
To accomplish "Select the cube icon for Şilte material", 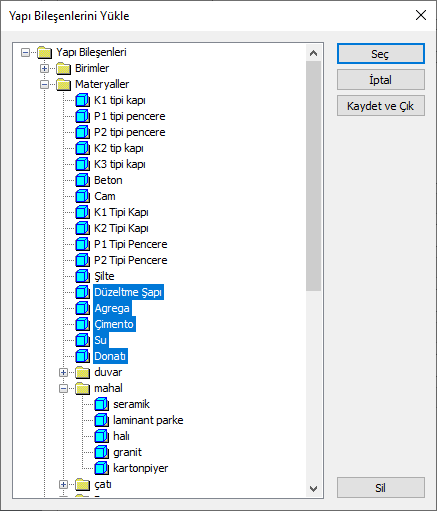I will pos(82,276).
